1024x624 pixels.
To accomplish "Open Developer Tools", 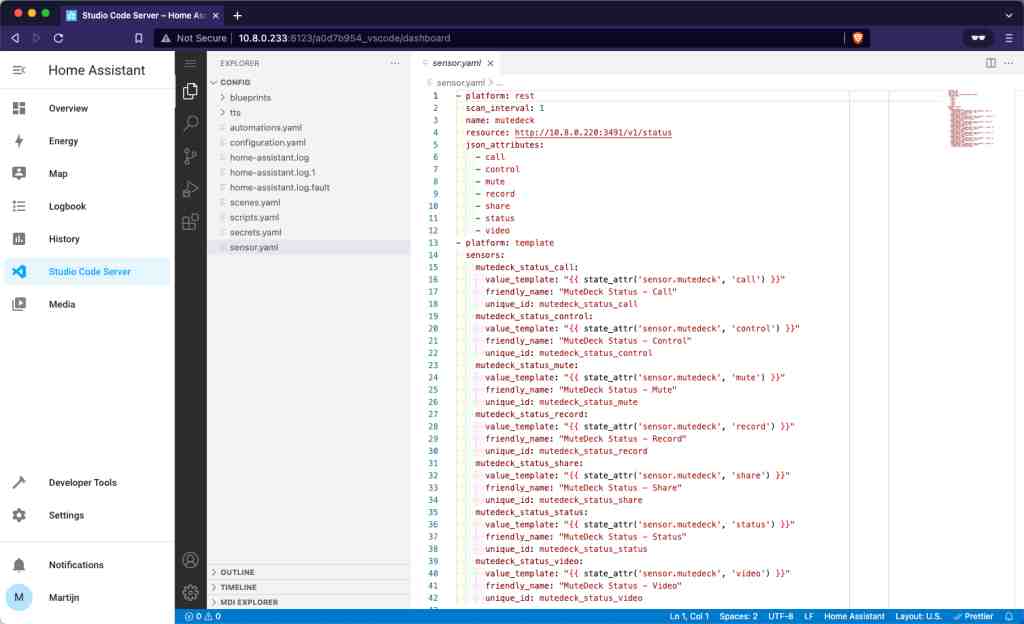I will tap(87, 482).
